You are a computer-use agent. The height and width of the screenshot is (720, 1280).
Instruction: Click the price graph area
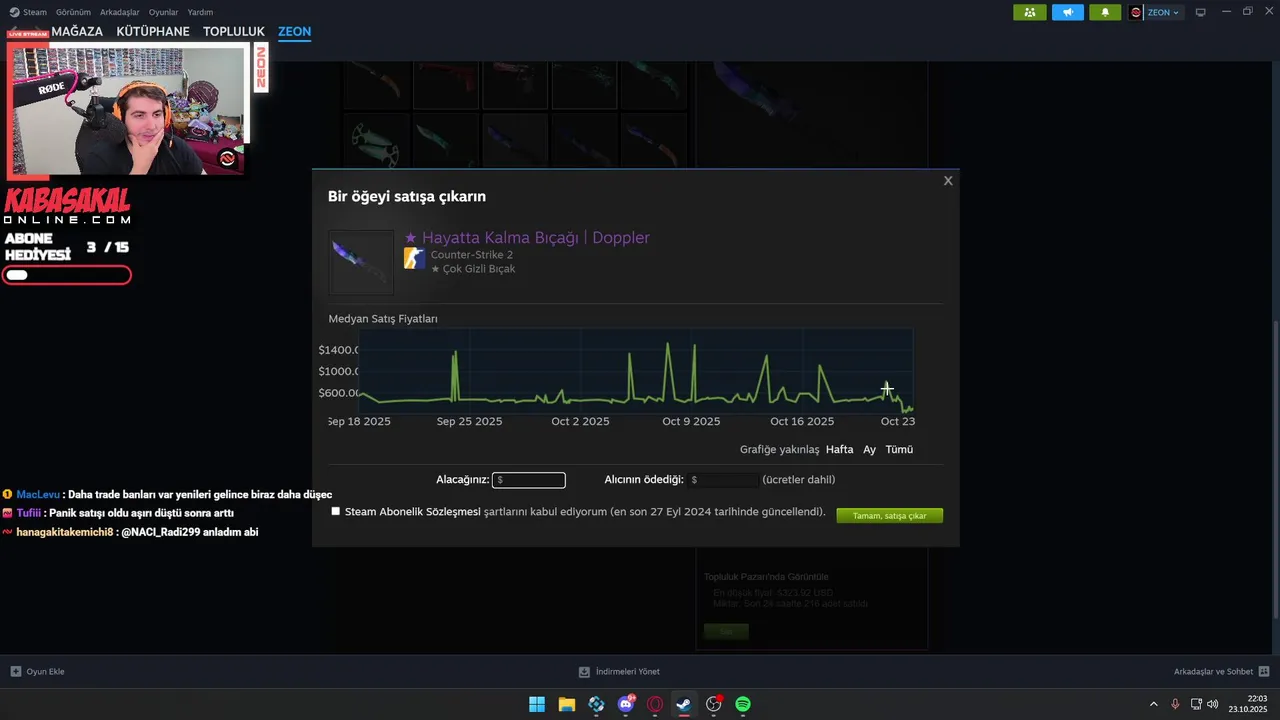(636, 371)
